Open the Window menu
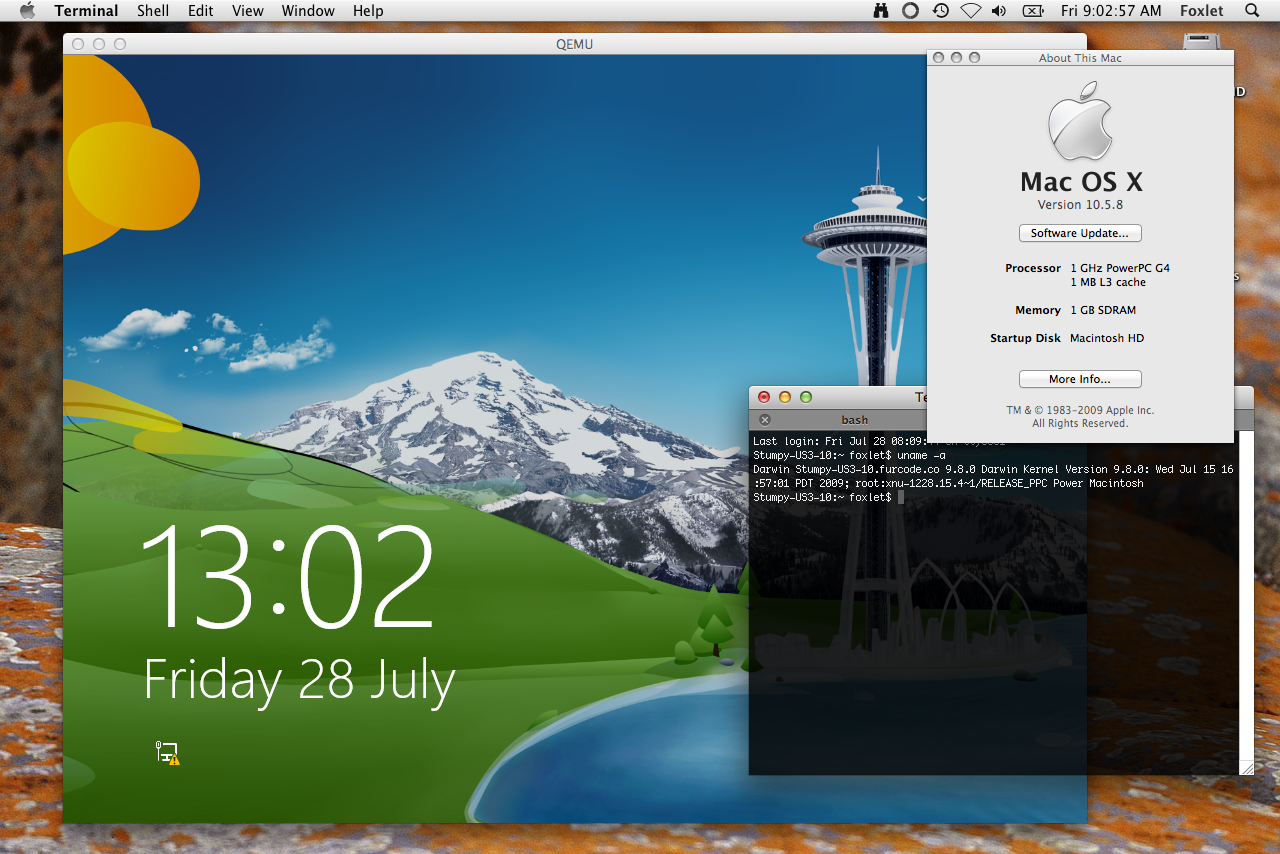This screenshot has width=1280, height=854. [x=308, y=11]
